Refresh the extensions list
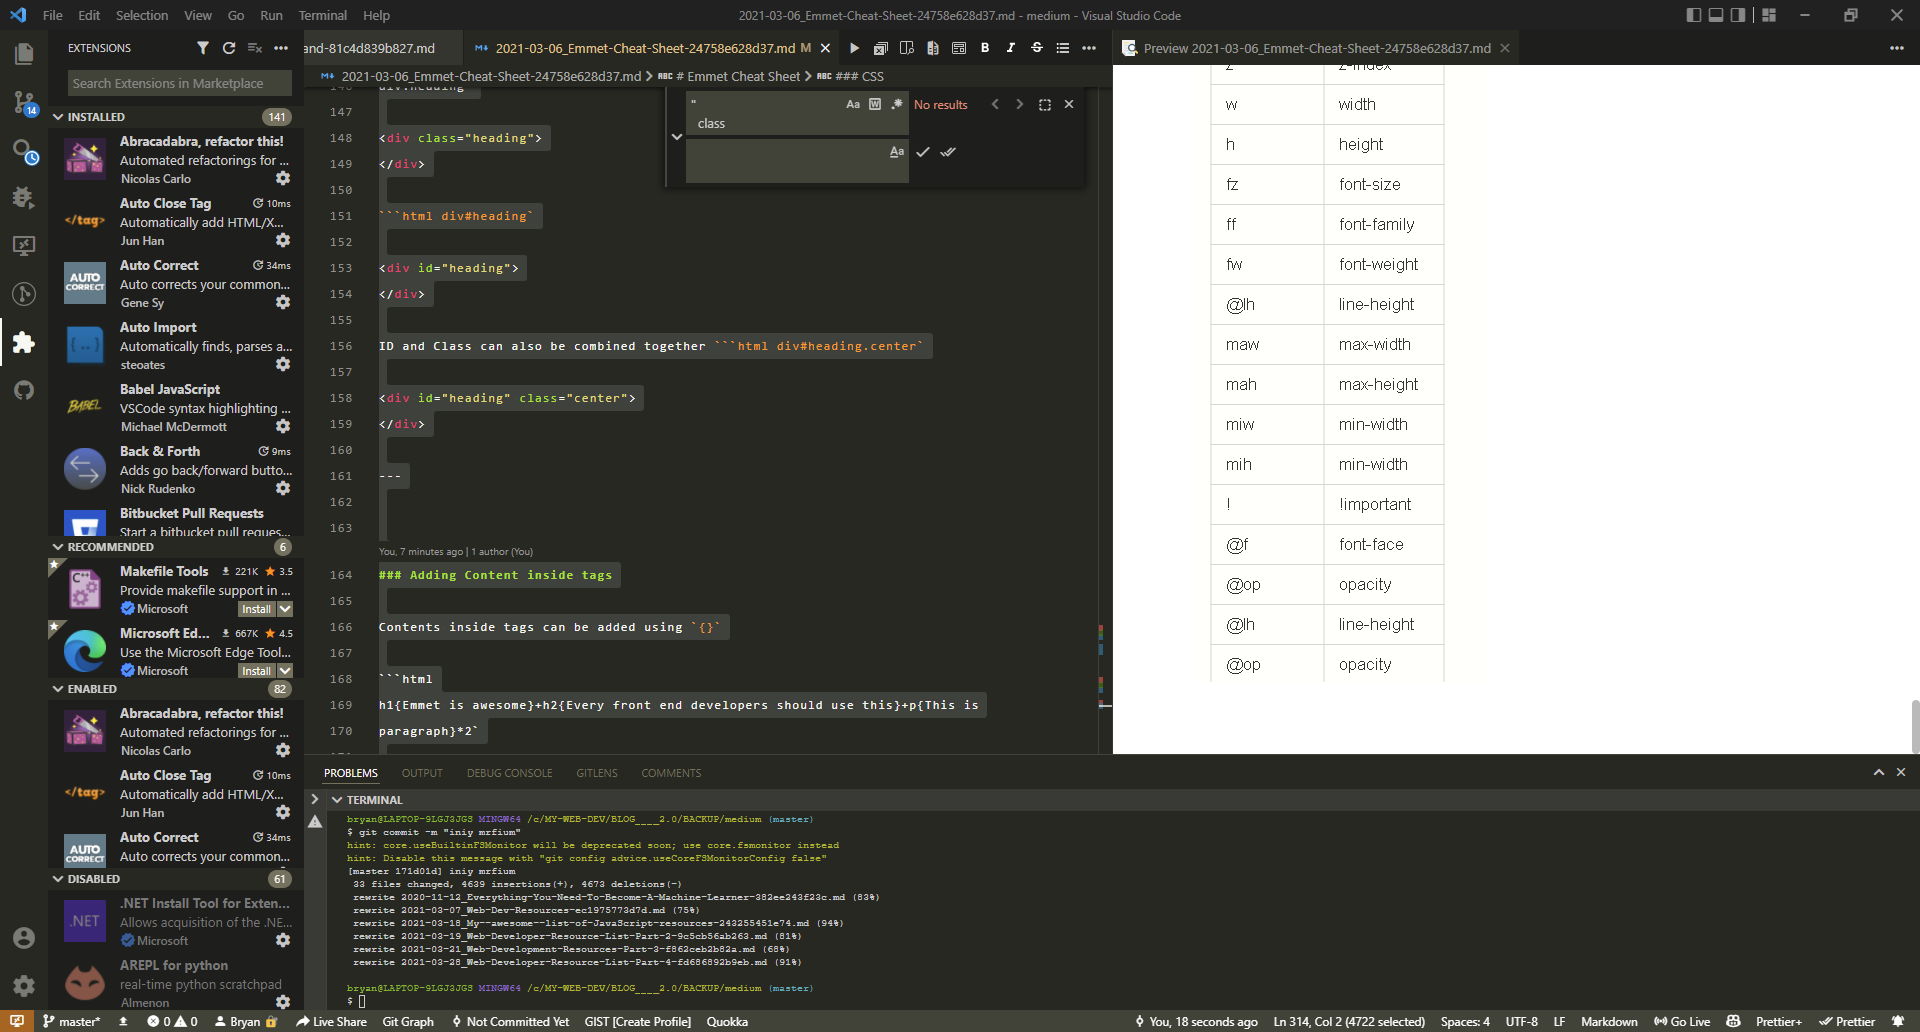 point(229,48)
